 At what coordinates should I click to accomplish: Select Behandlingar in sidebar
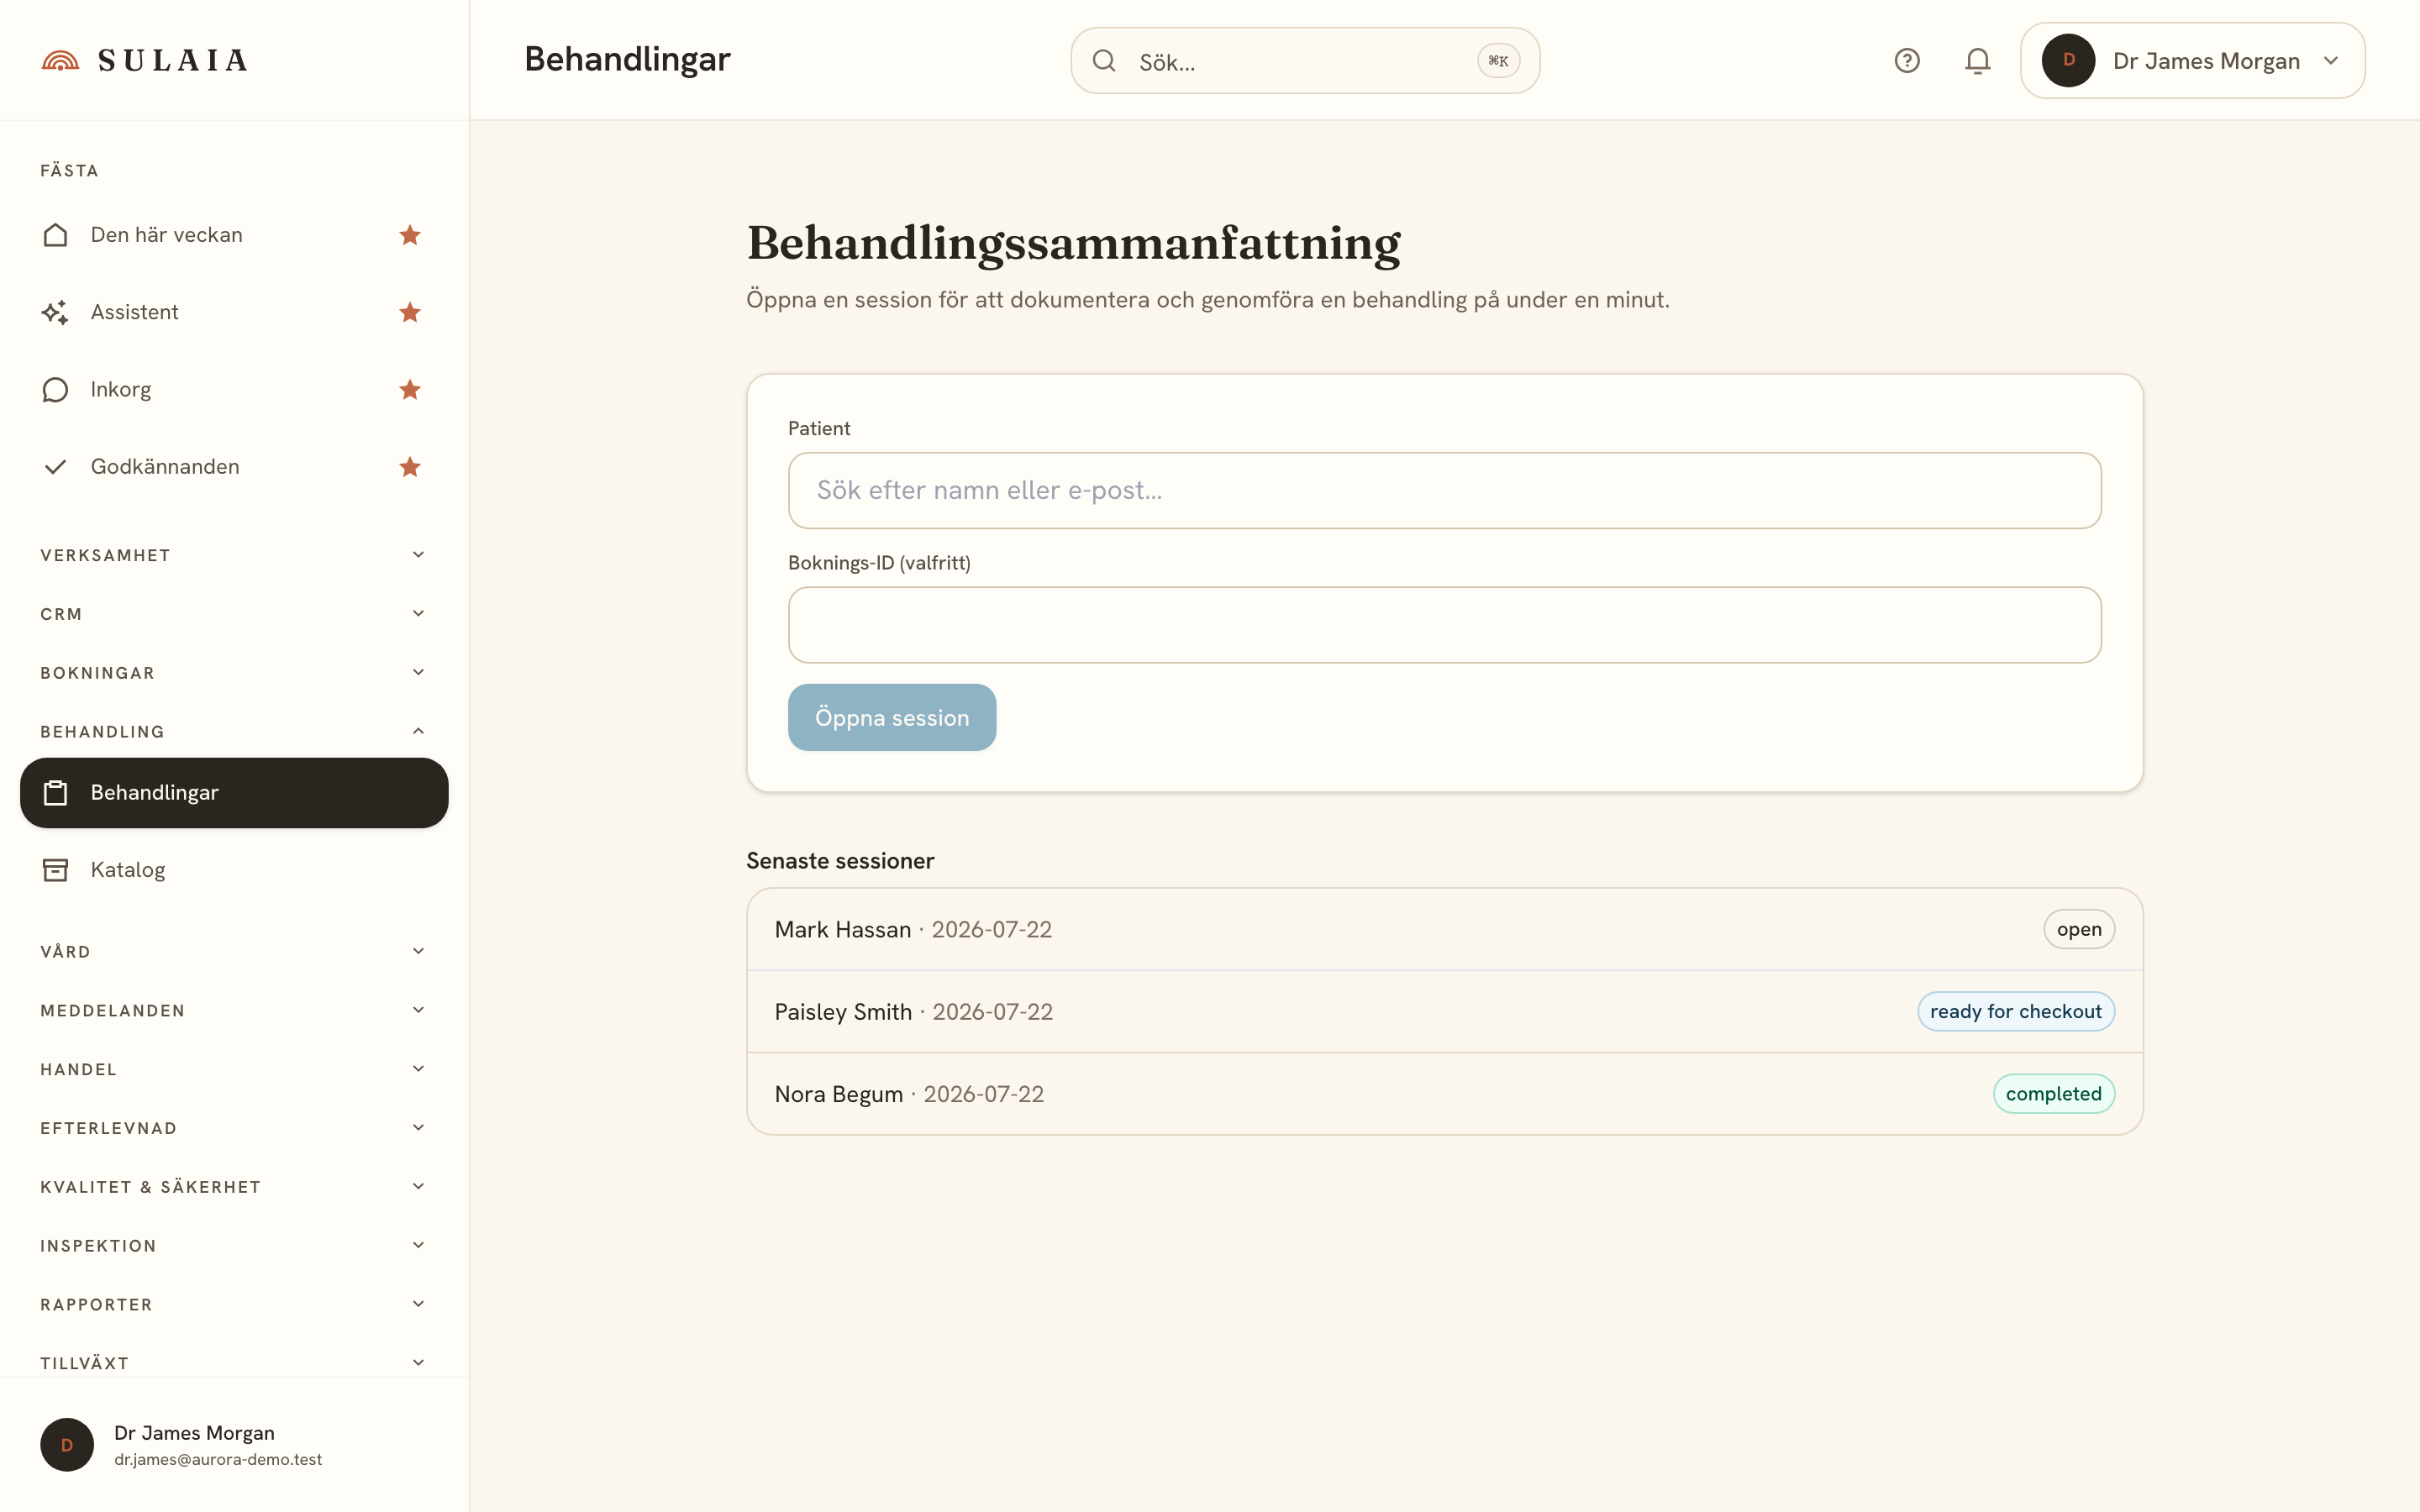(234, 793)
